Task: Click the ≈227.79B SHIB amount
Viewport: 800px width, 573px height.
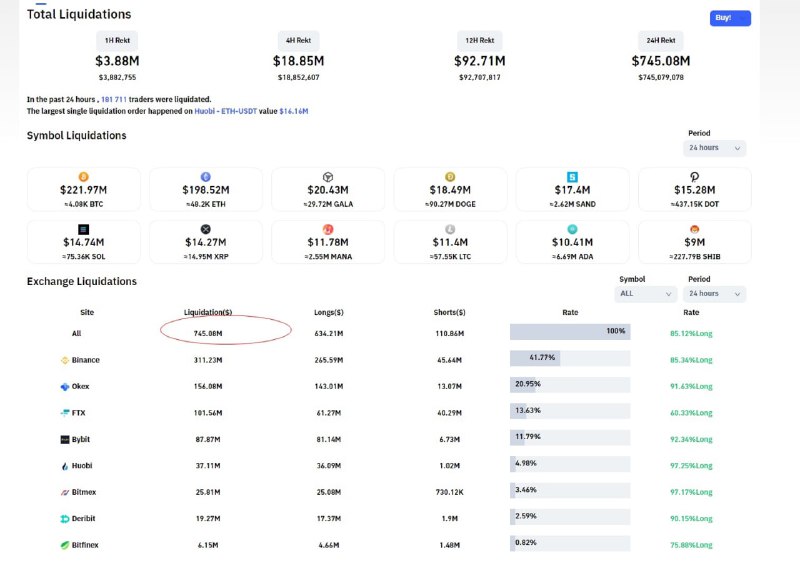Action: point(694,257)
